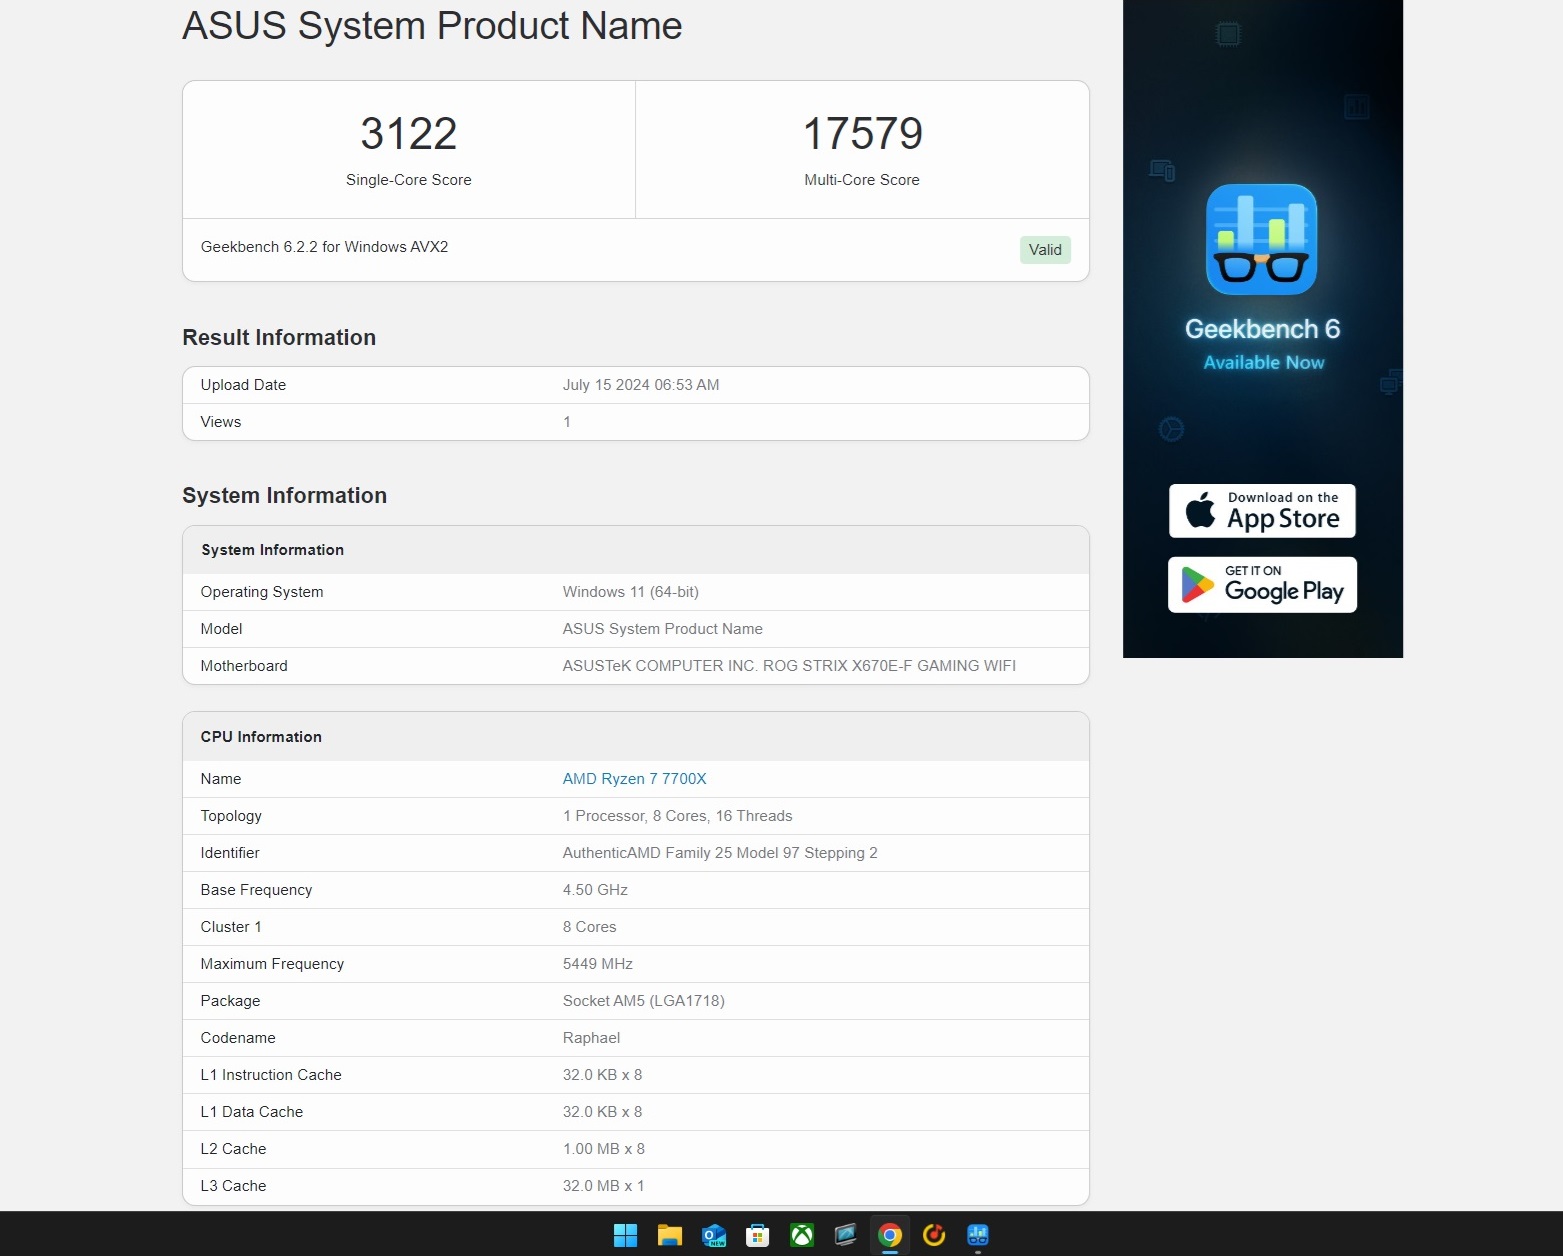Click the Multi-Core Score label

point(862,180)
